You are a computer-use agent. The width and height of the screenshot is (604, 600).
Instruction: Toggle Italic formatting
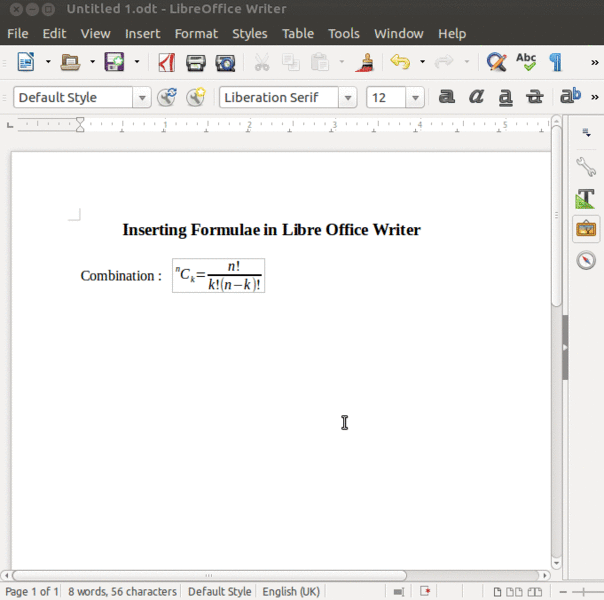pyautogui.click(x=476, y=96)
